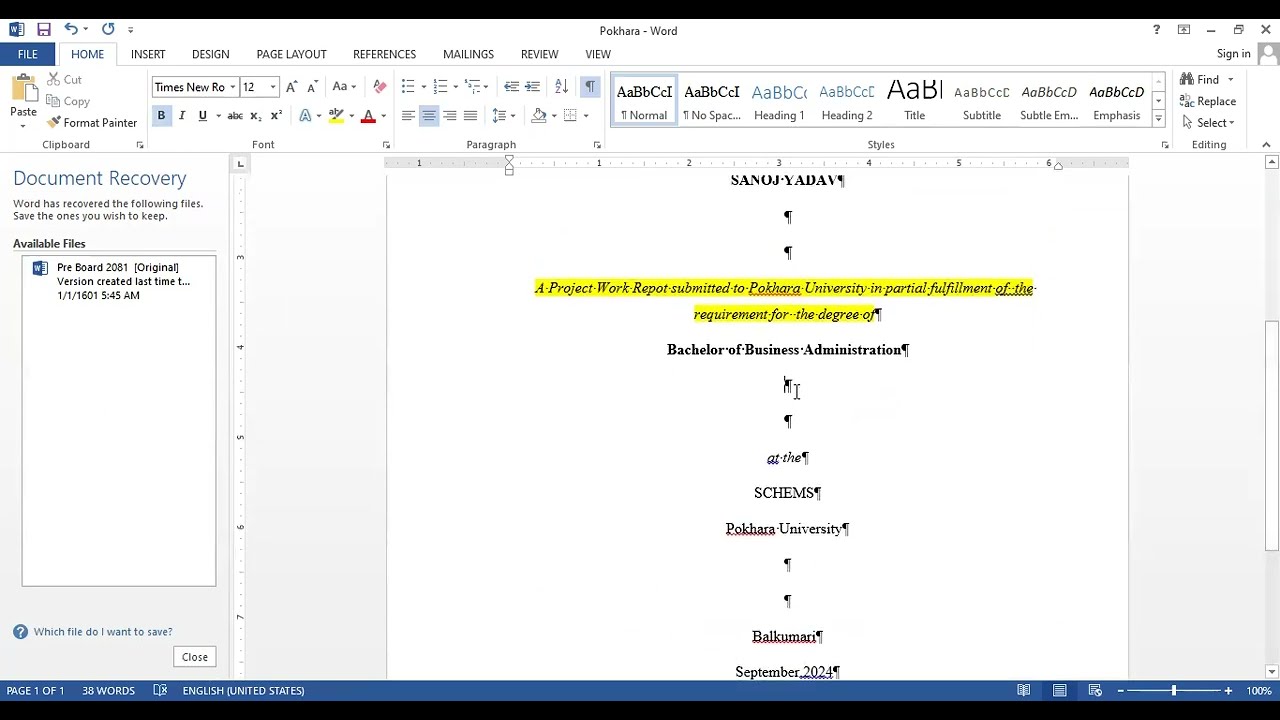Apply superscript formatting
1280x720 pixels.
click(x=276, y=116)
